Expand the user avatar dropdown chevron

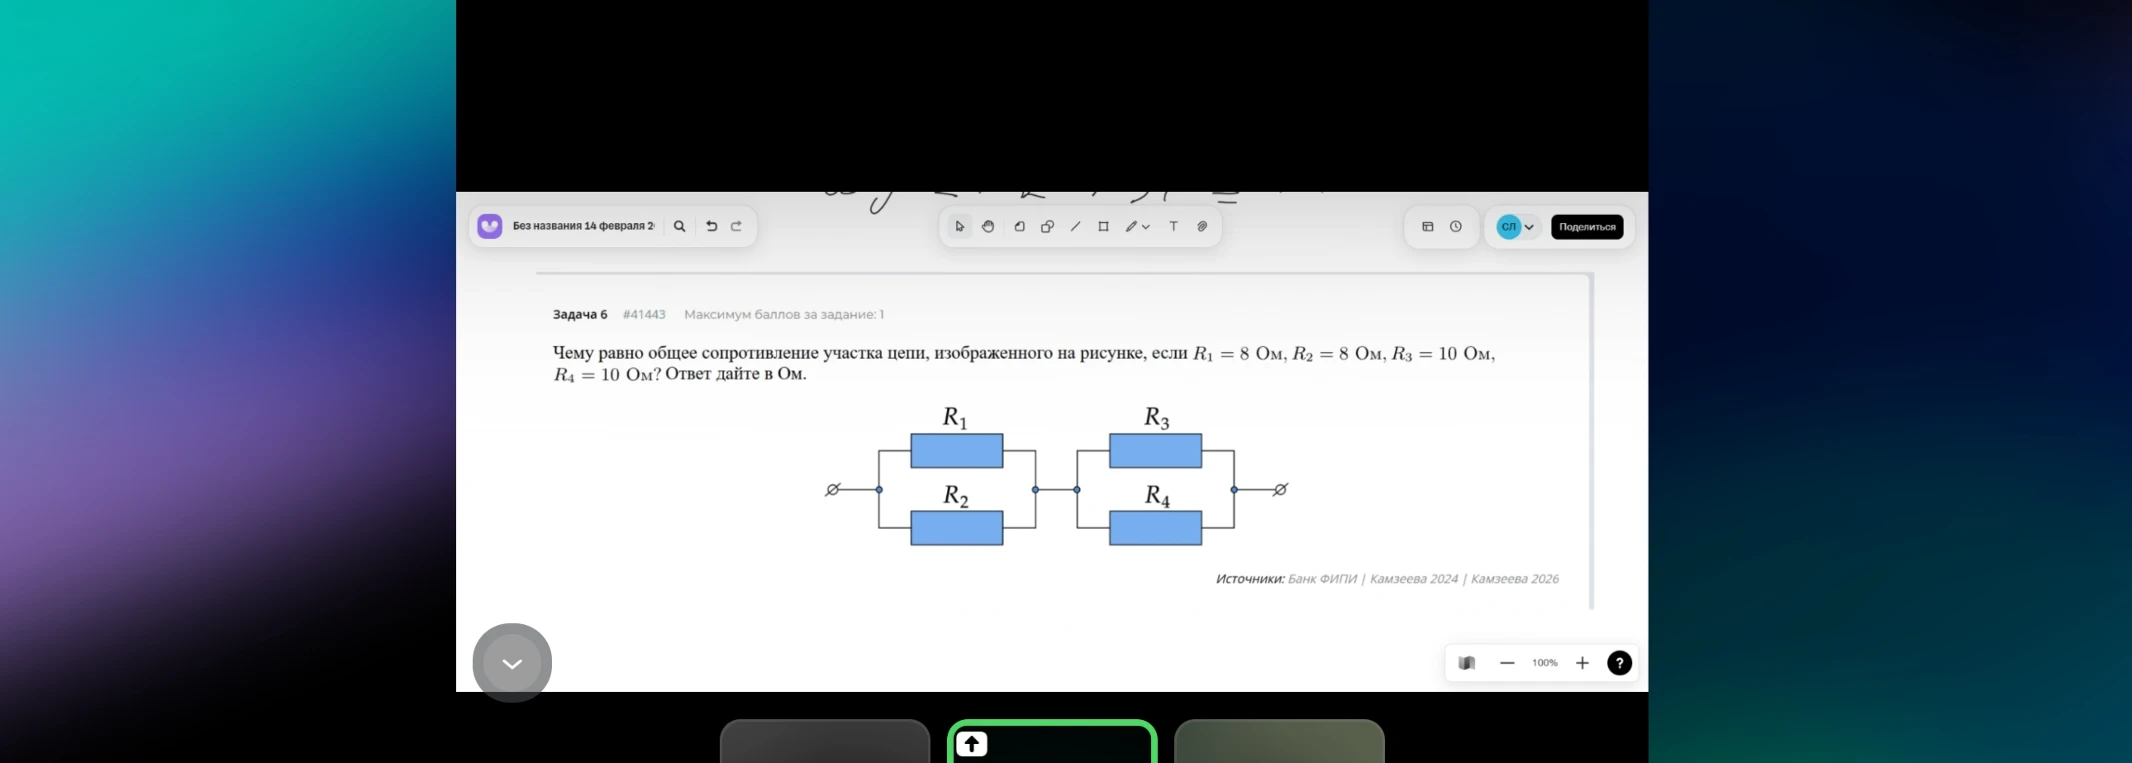click(x=1529, y=228)
